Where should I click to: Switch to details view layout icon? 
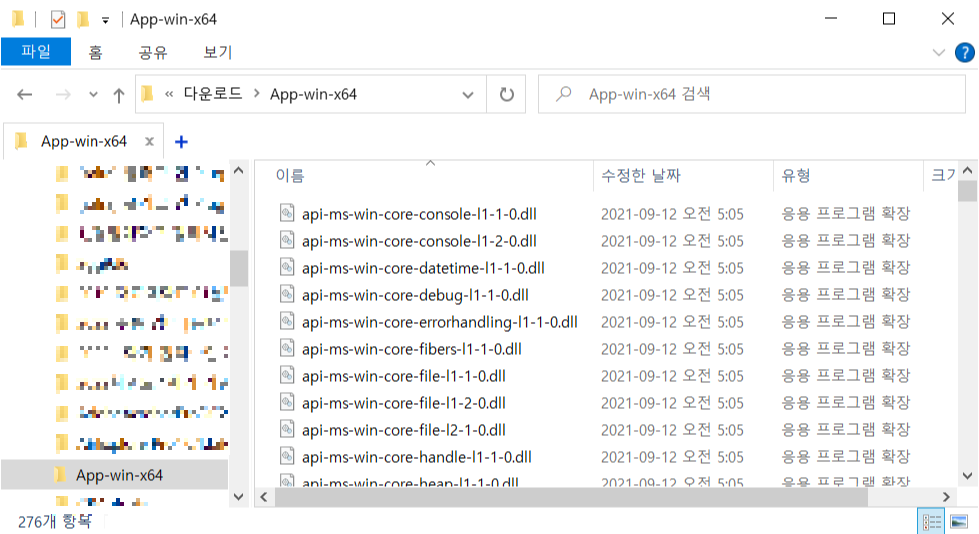(x=931, y=522)
